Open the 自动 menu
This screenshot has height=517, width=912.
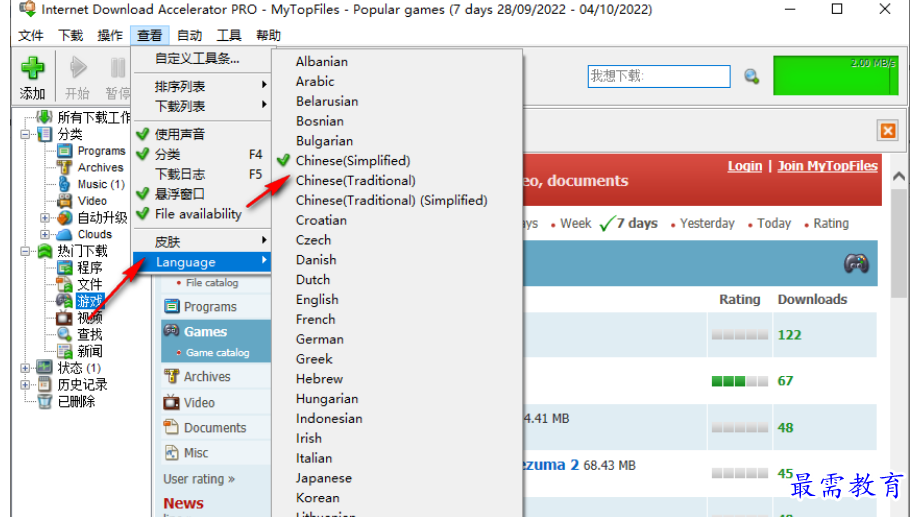(x=190, y=35)
